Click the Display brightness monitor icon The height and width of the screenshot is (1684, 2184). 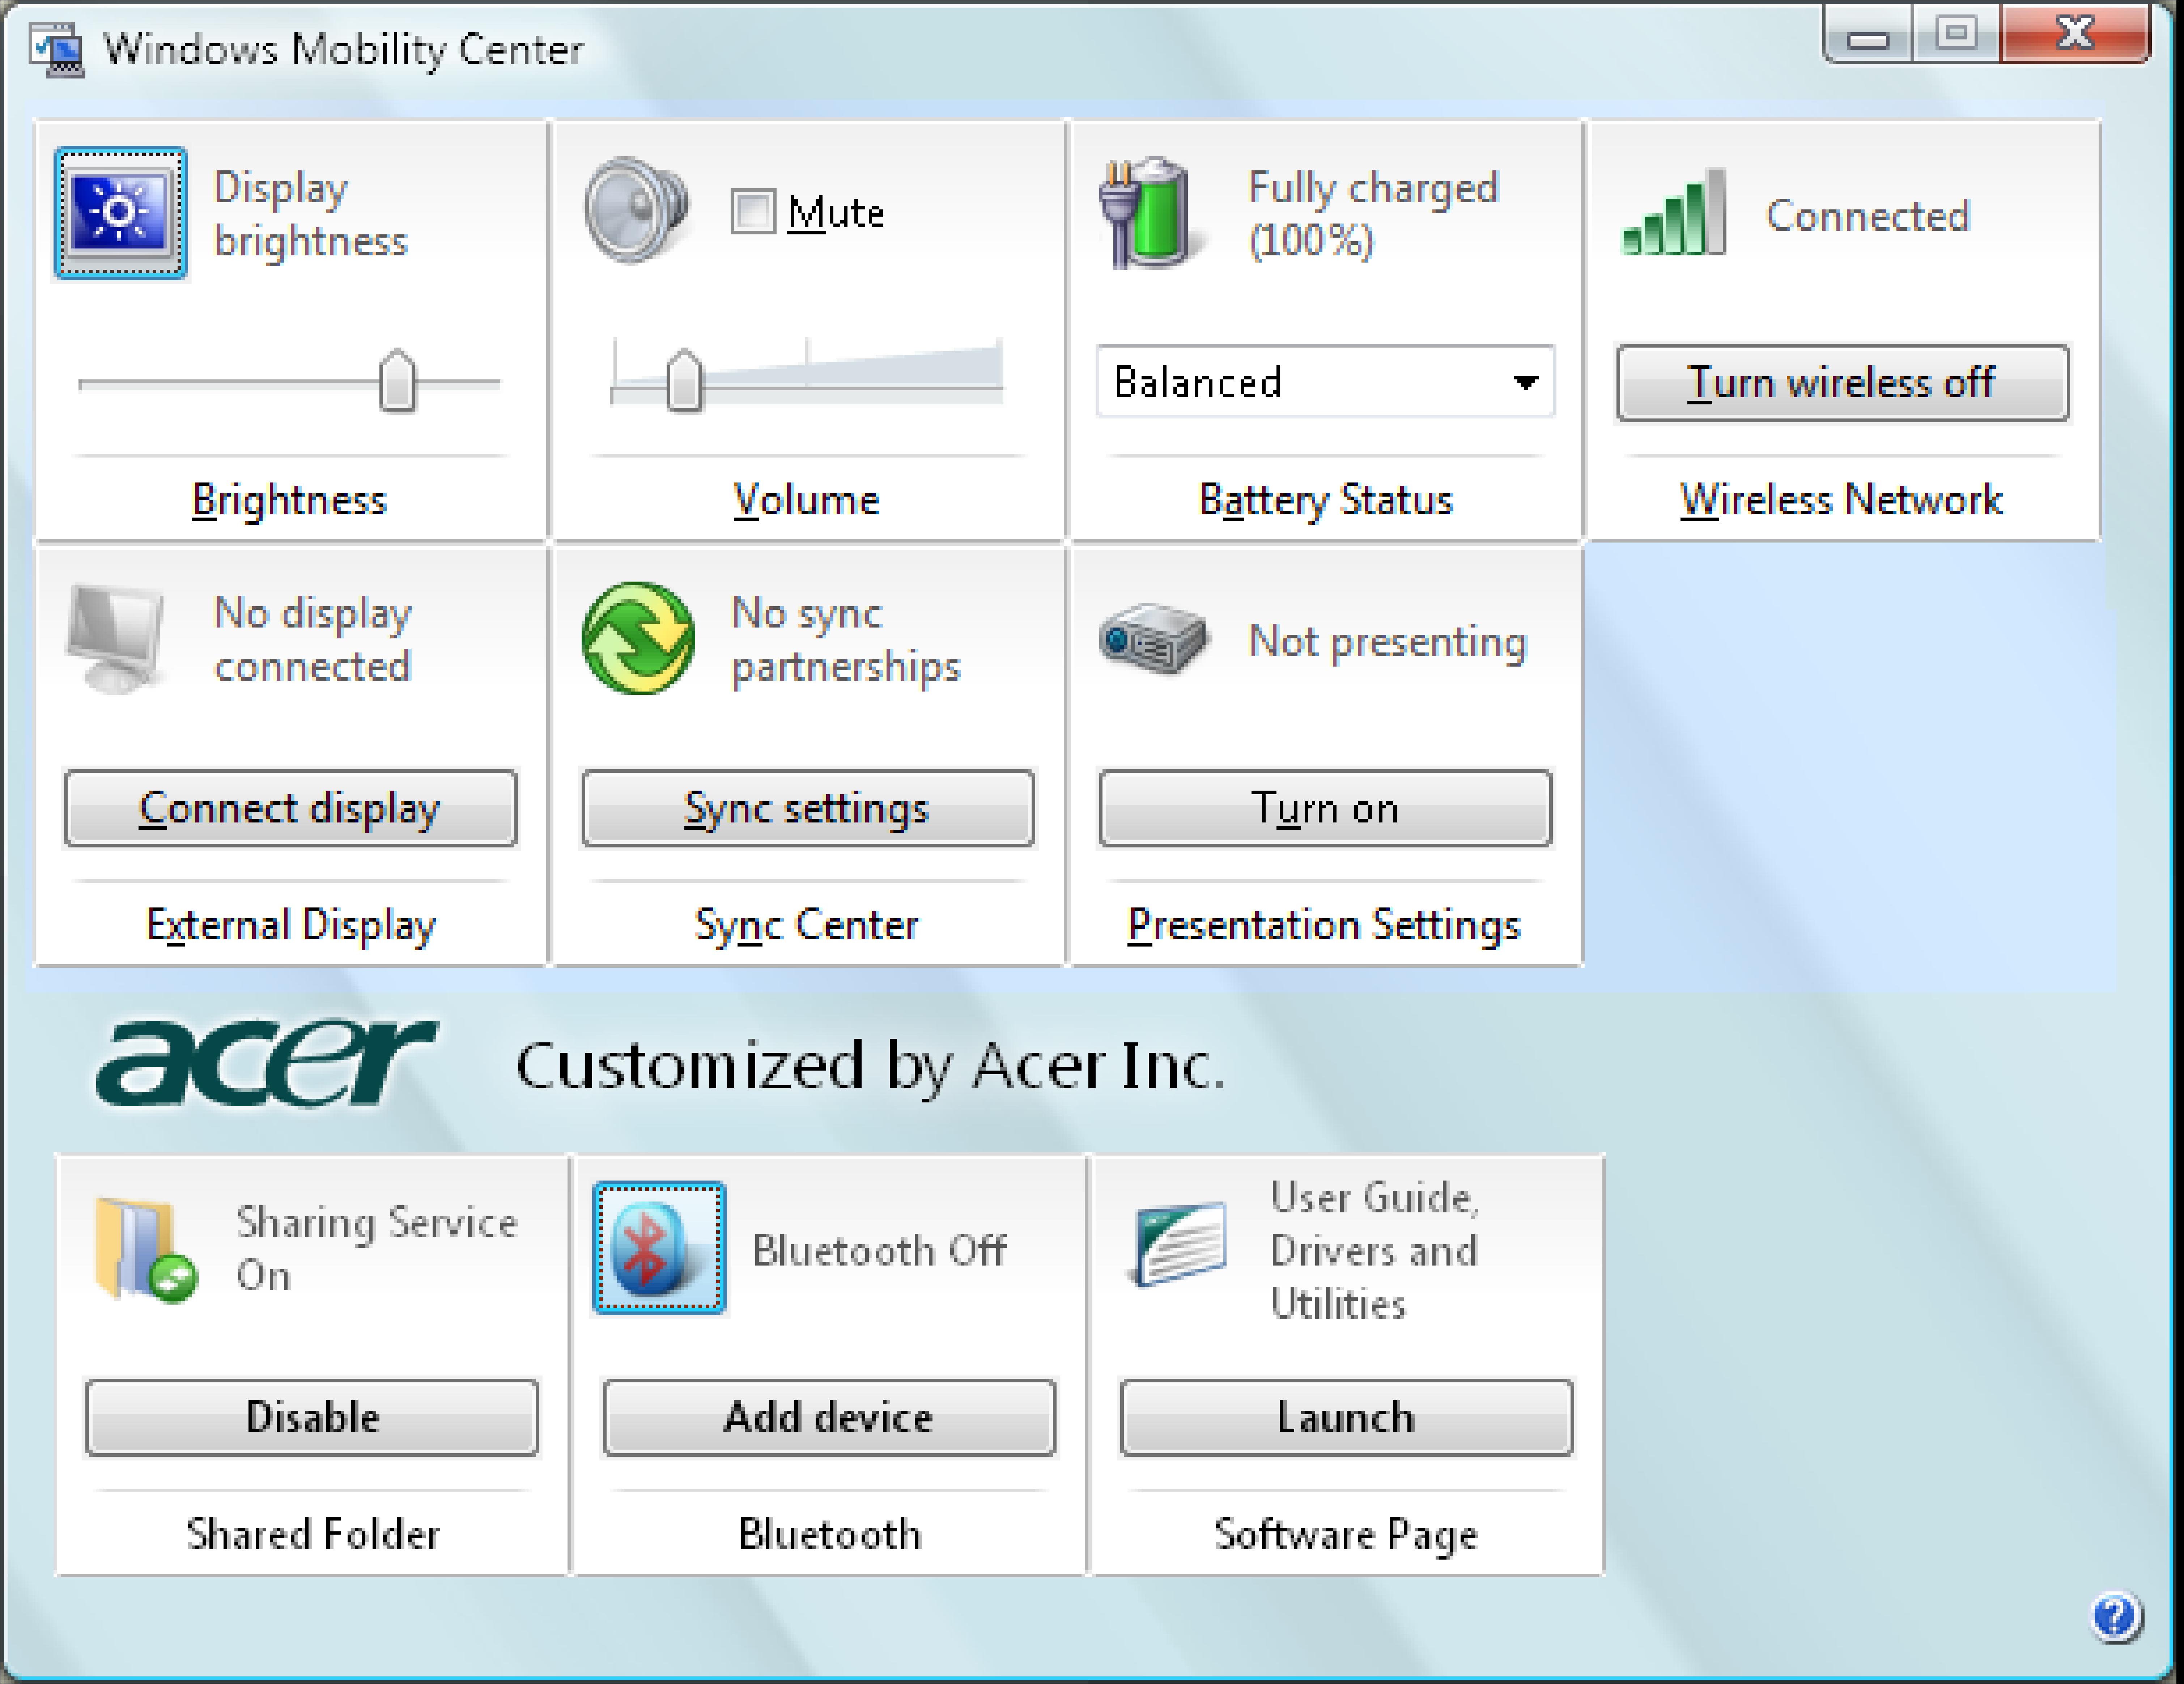121,213
